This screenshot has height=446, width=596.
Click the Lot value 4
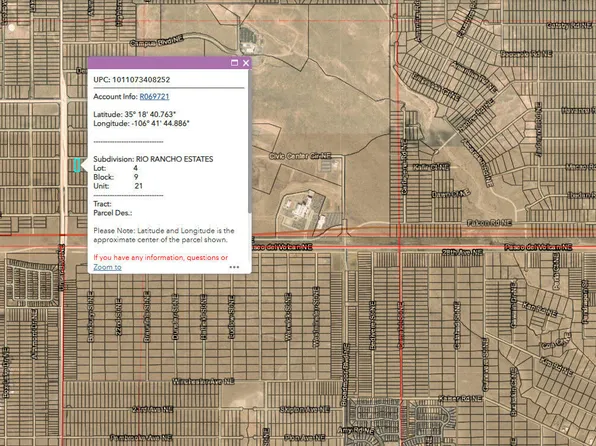136,168
